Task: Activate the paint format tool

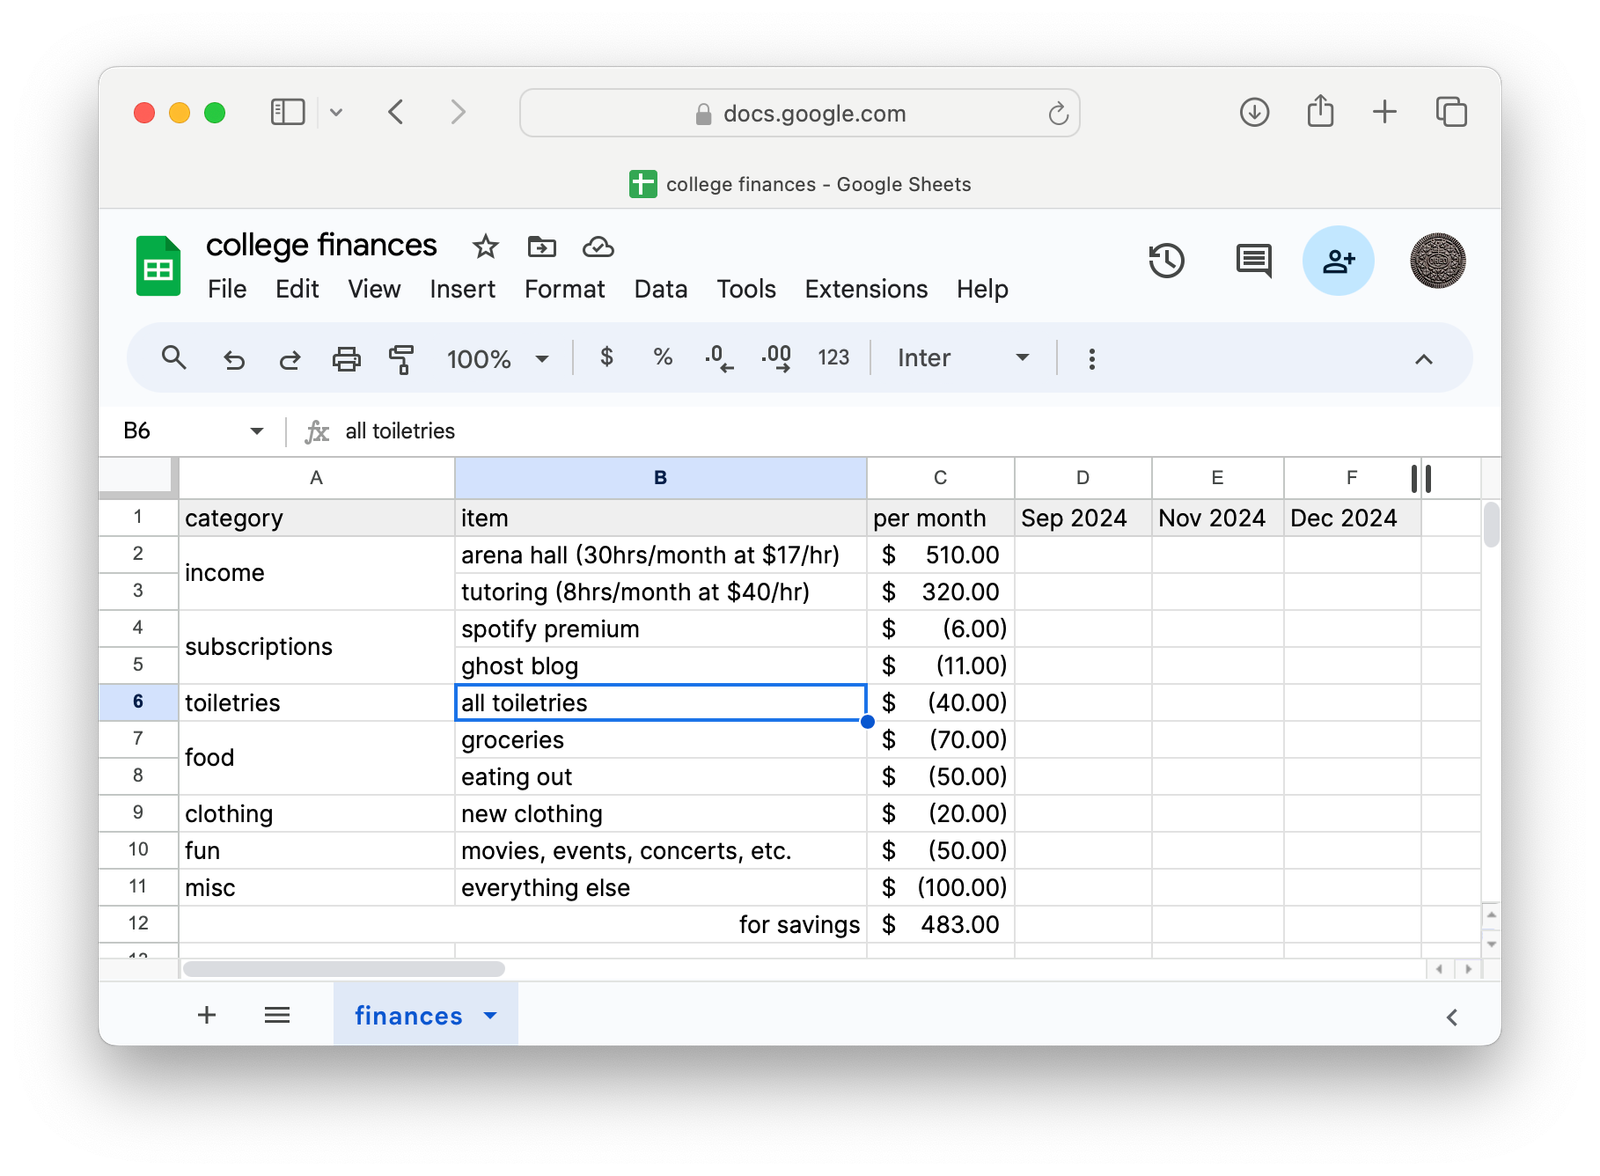Action: [401, 359]
